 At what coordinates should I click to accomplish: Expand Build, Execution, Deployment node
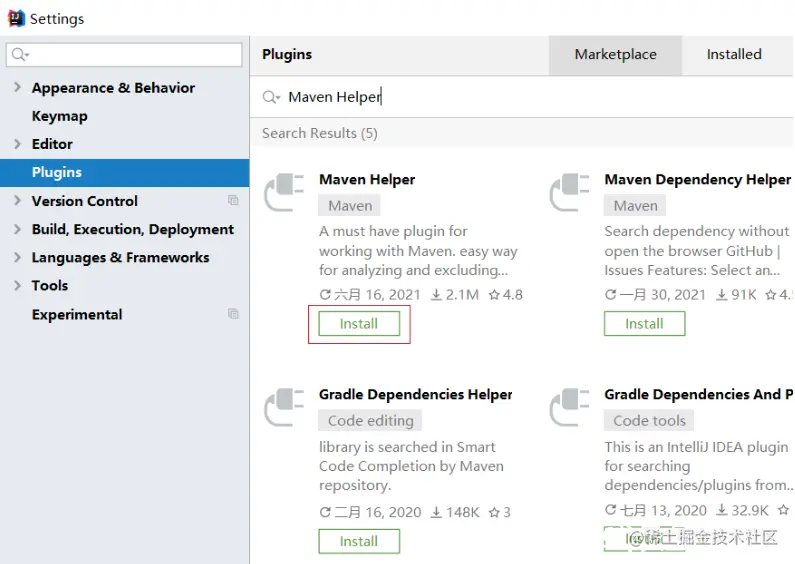(x=17, y=229)
